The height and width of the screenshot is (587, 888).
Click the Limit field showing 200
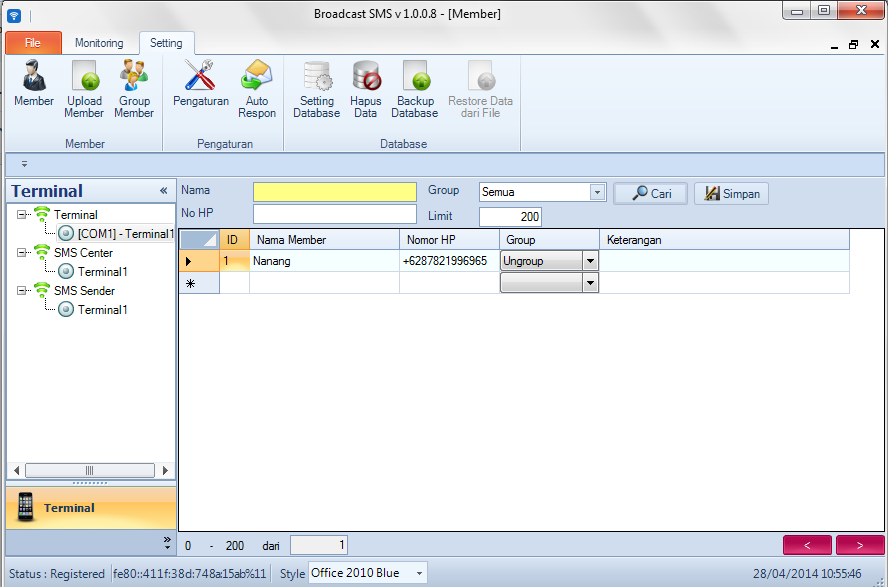(x=510, y=217)
